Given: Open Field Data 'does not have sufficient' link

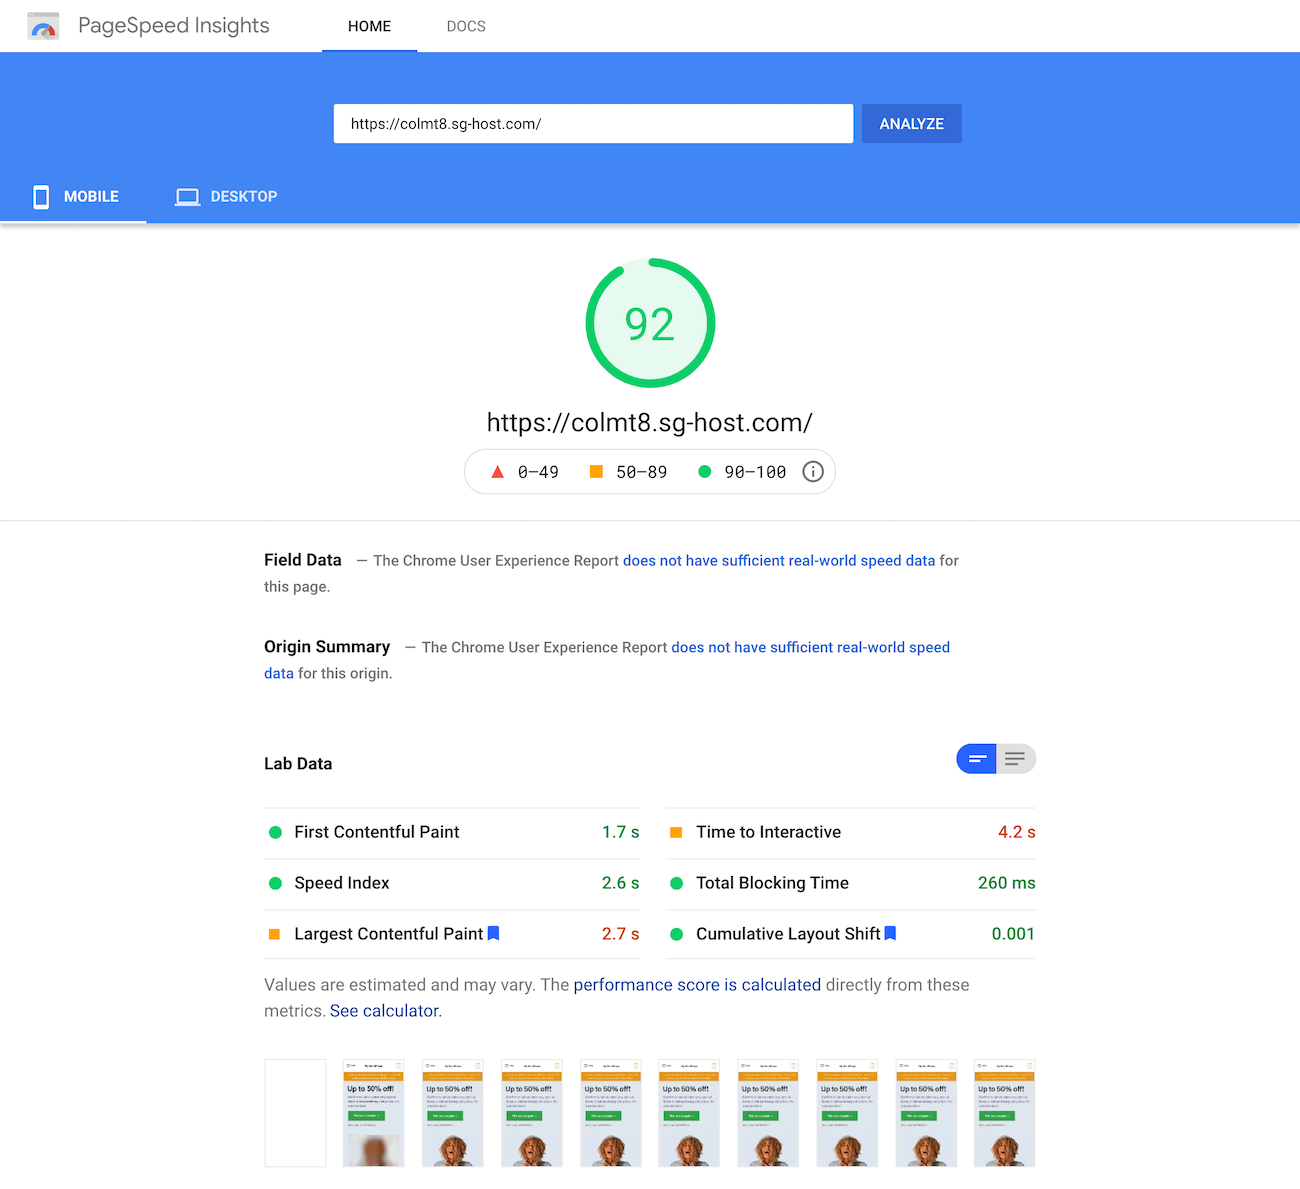Looking at the screenshot, I should pyautogui.click(x=779, y=561).
